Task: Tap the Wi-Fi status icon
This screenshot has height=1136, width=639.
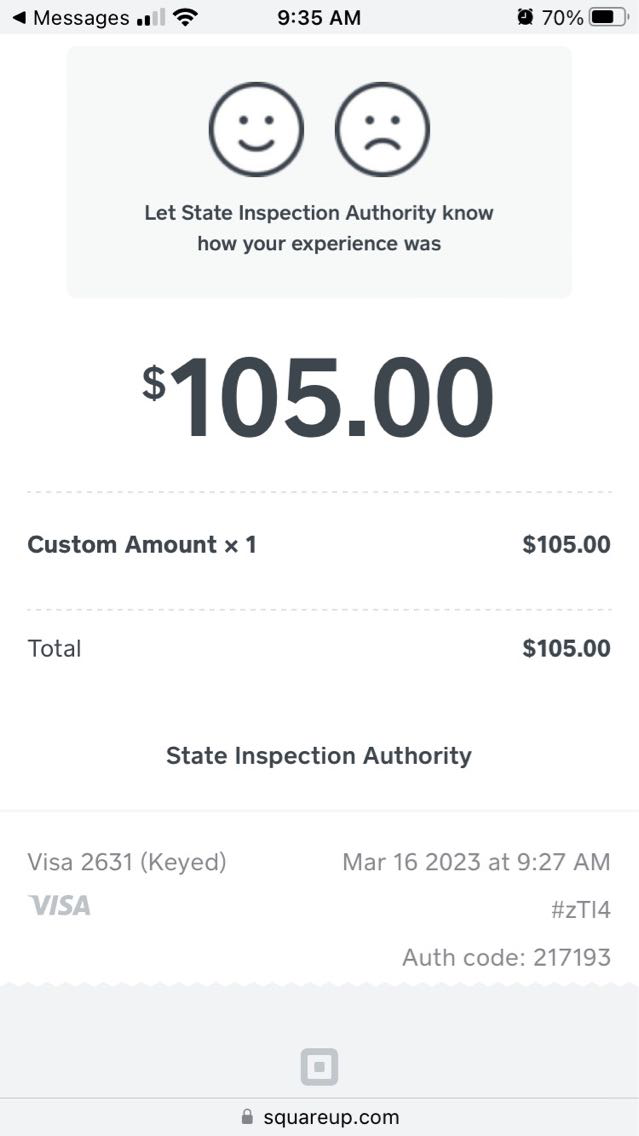Action: click(x=185, y=17)
